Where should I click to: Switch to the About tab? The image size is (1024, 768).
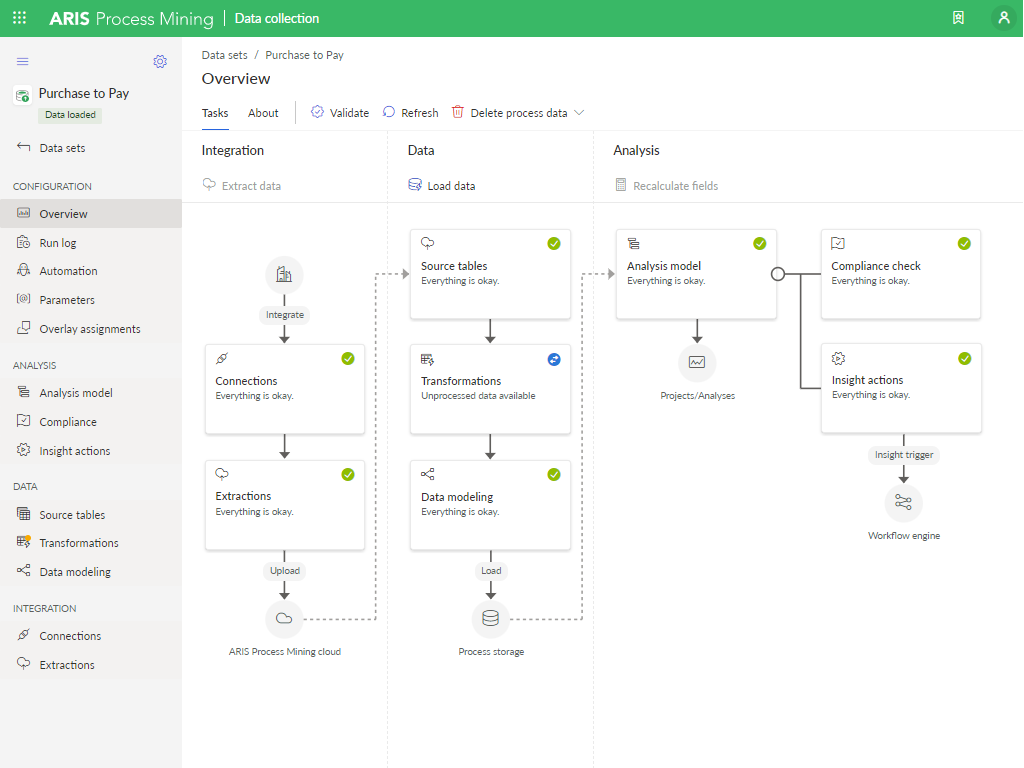263,113
